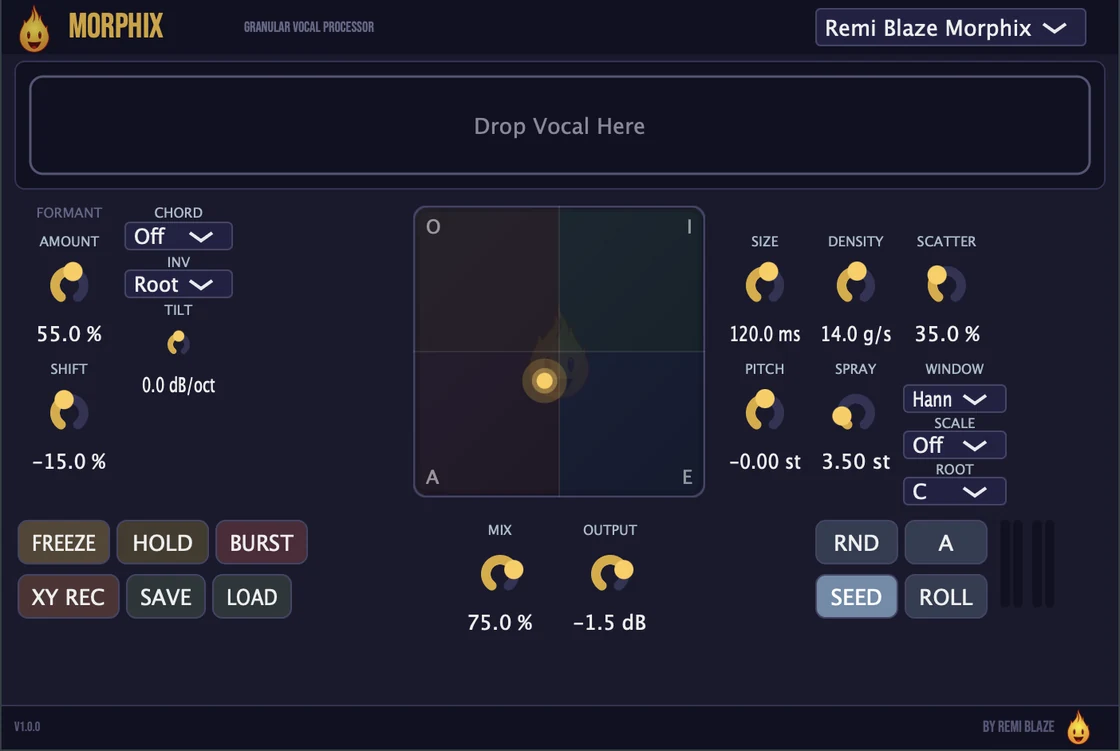Screen dimensions: 1120x751
Task: Click the ROLL button
Action: (946, 597)
